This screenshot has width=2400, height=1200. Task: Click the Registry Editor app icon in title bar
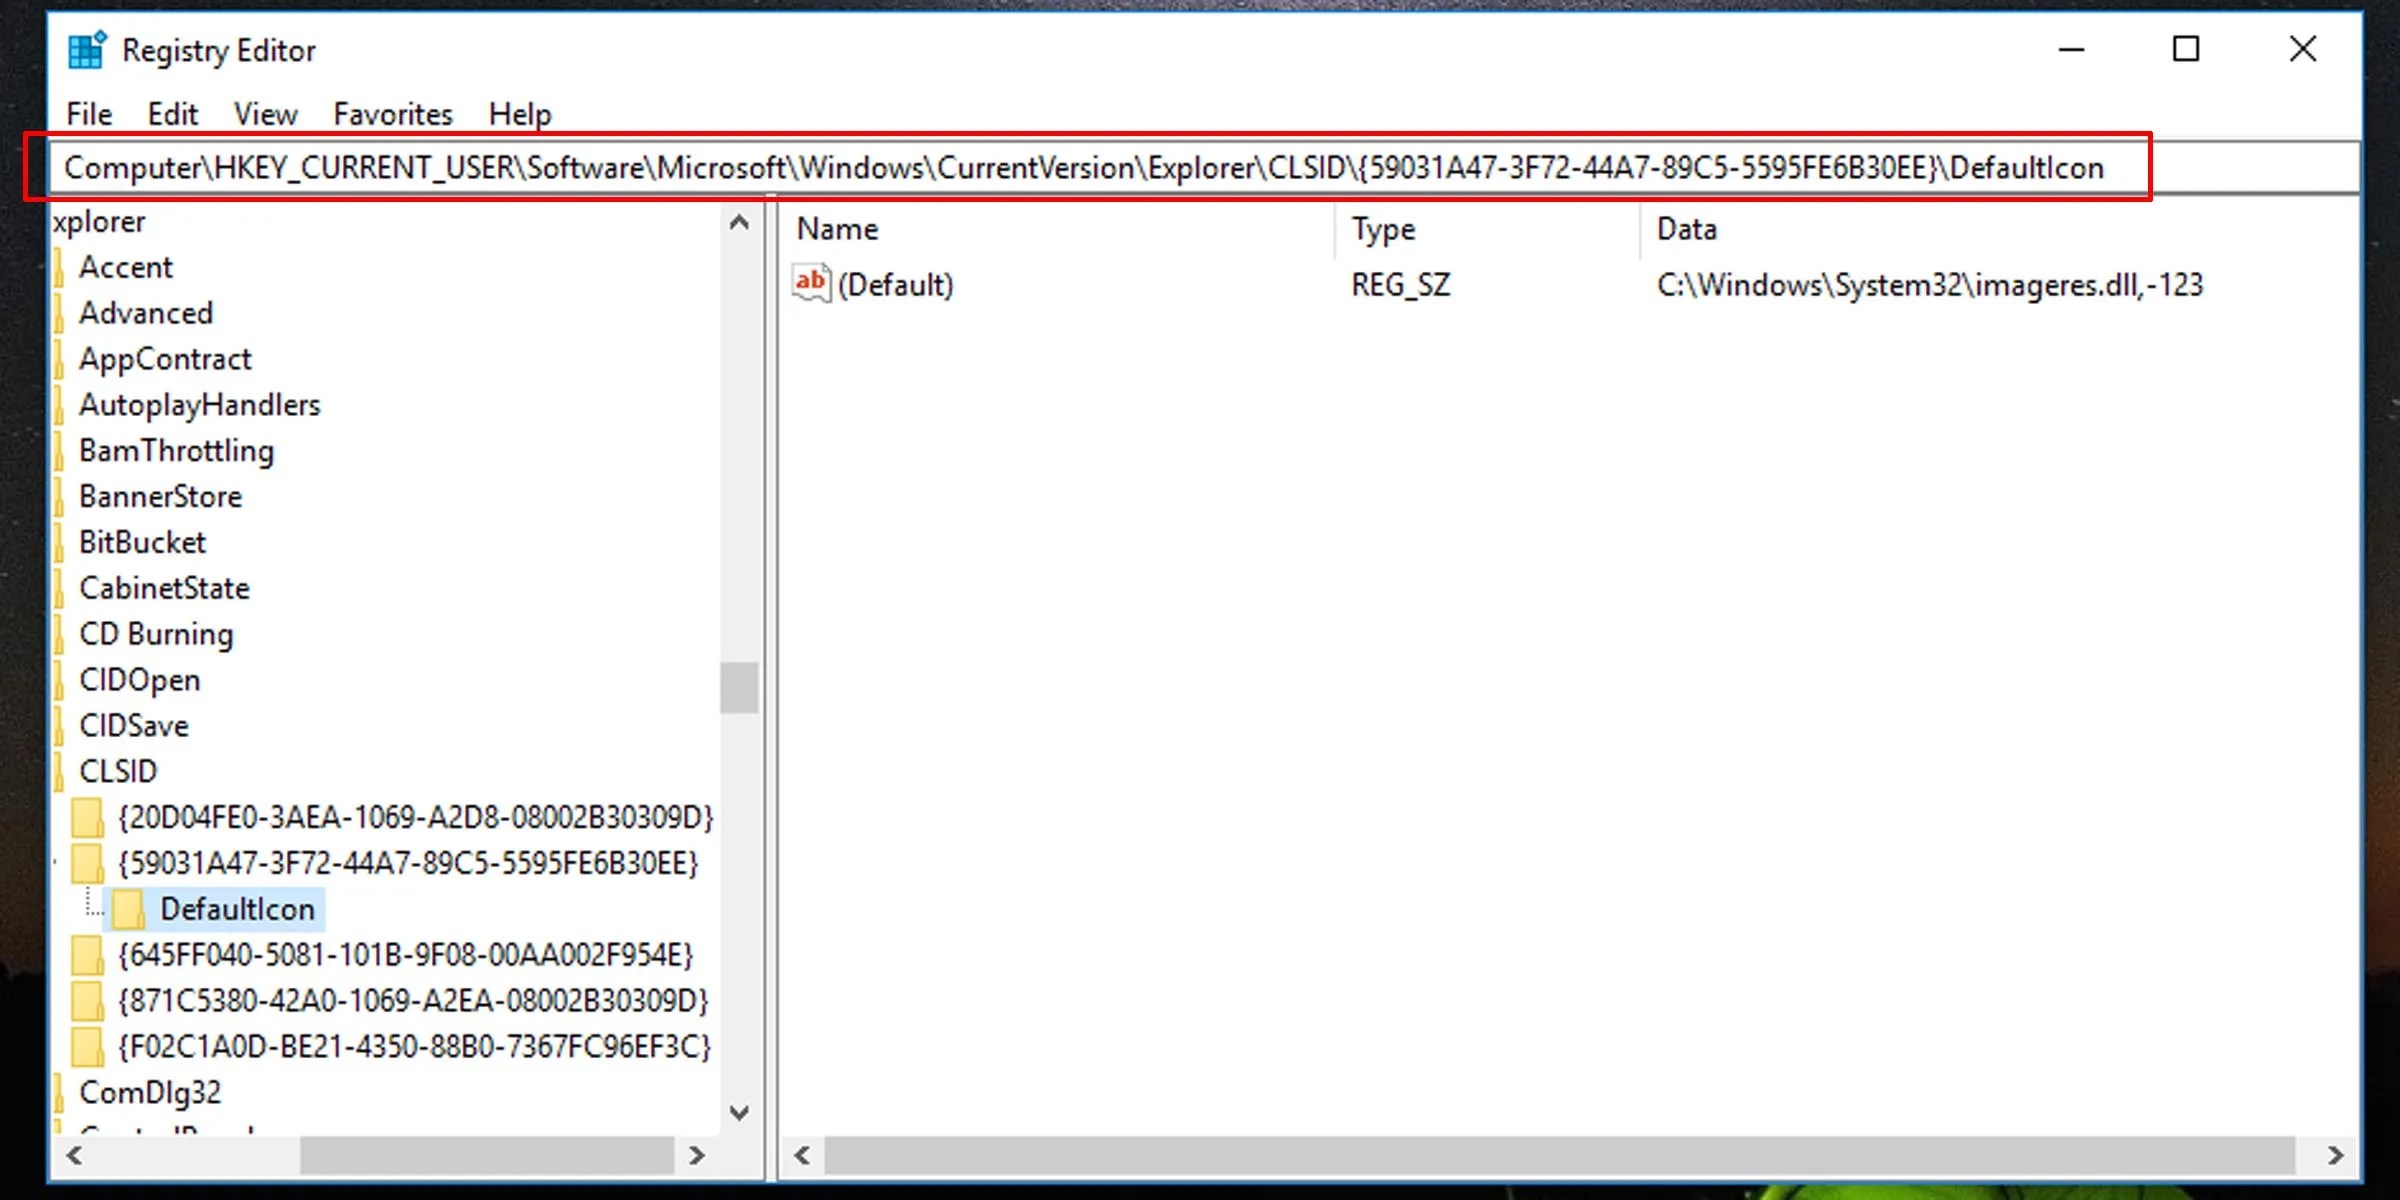click(x=86, y=50)
